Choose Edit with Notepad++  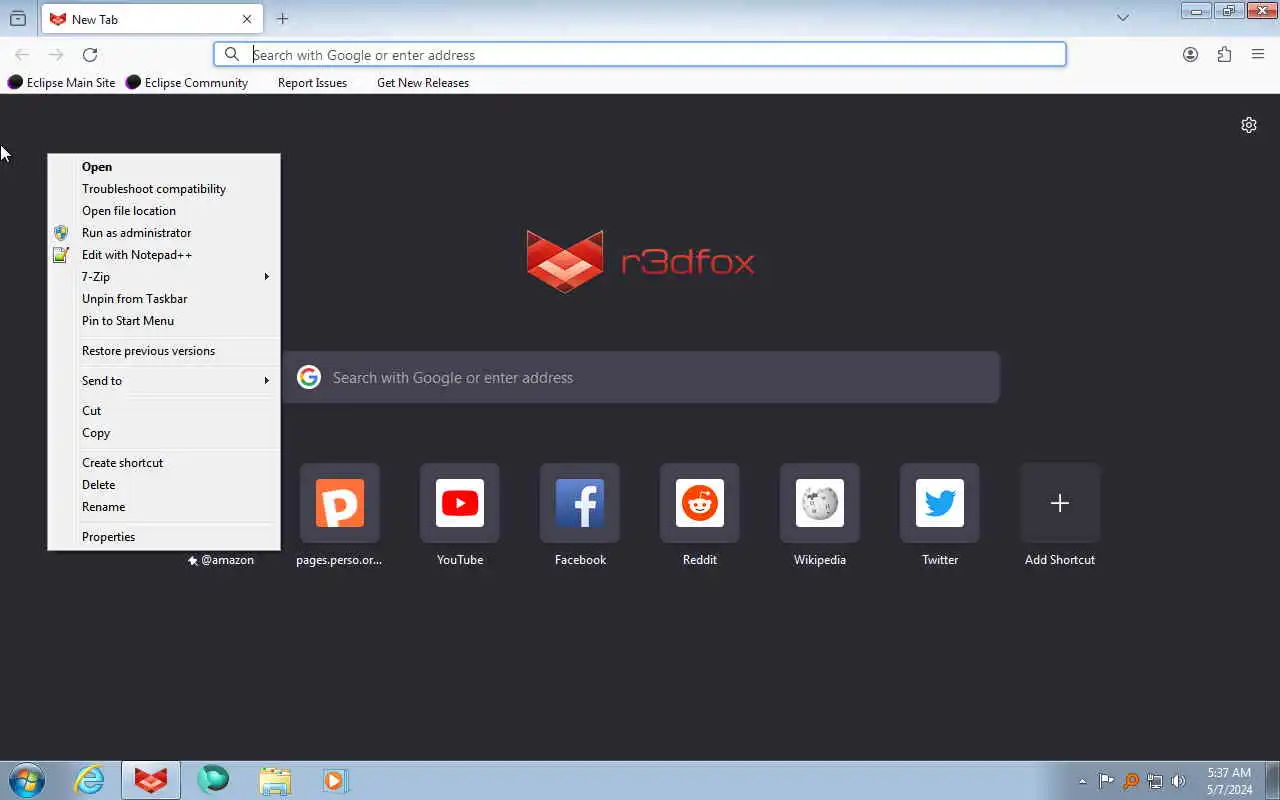[164, 255]
